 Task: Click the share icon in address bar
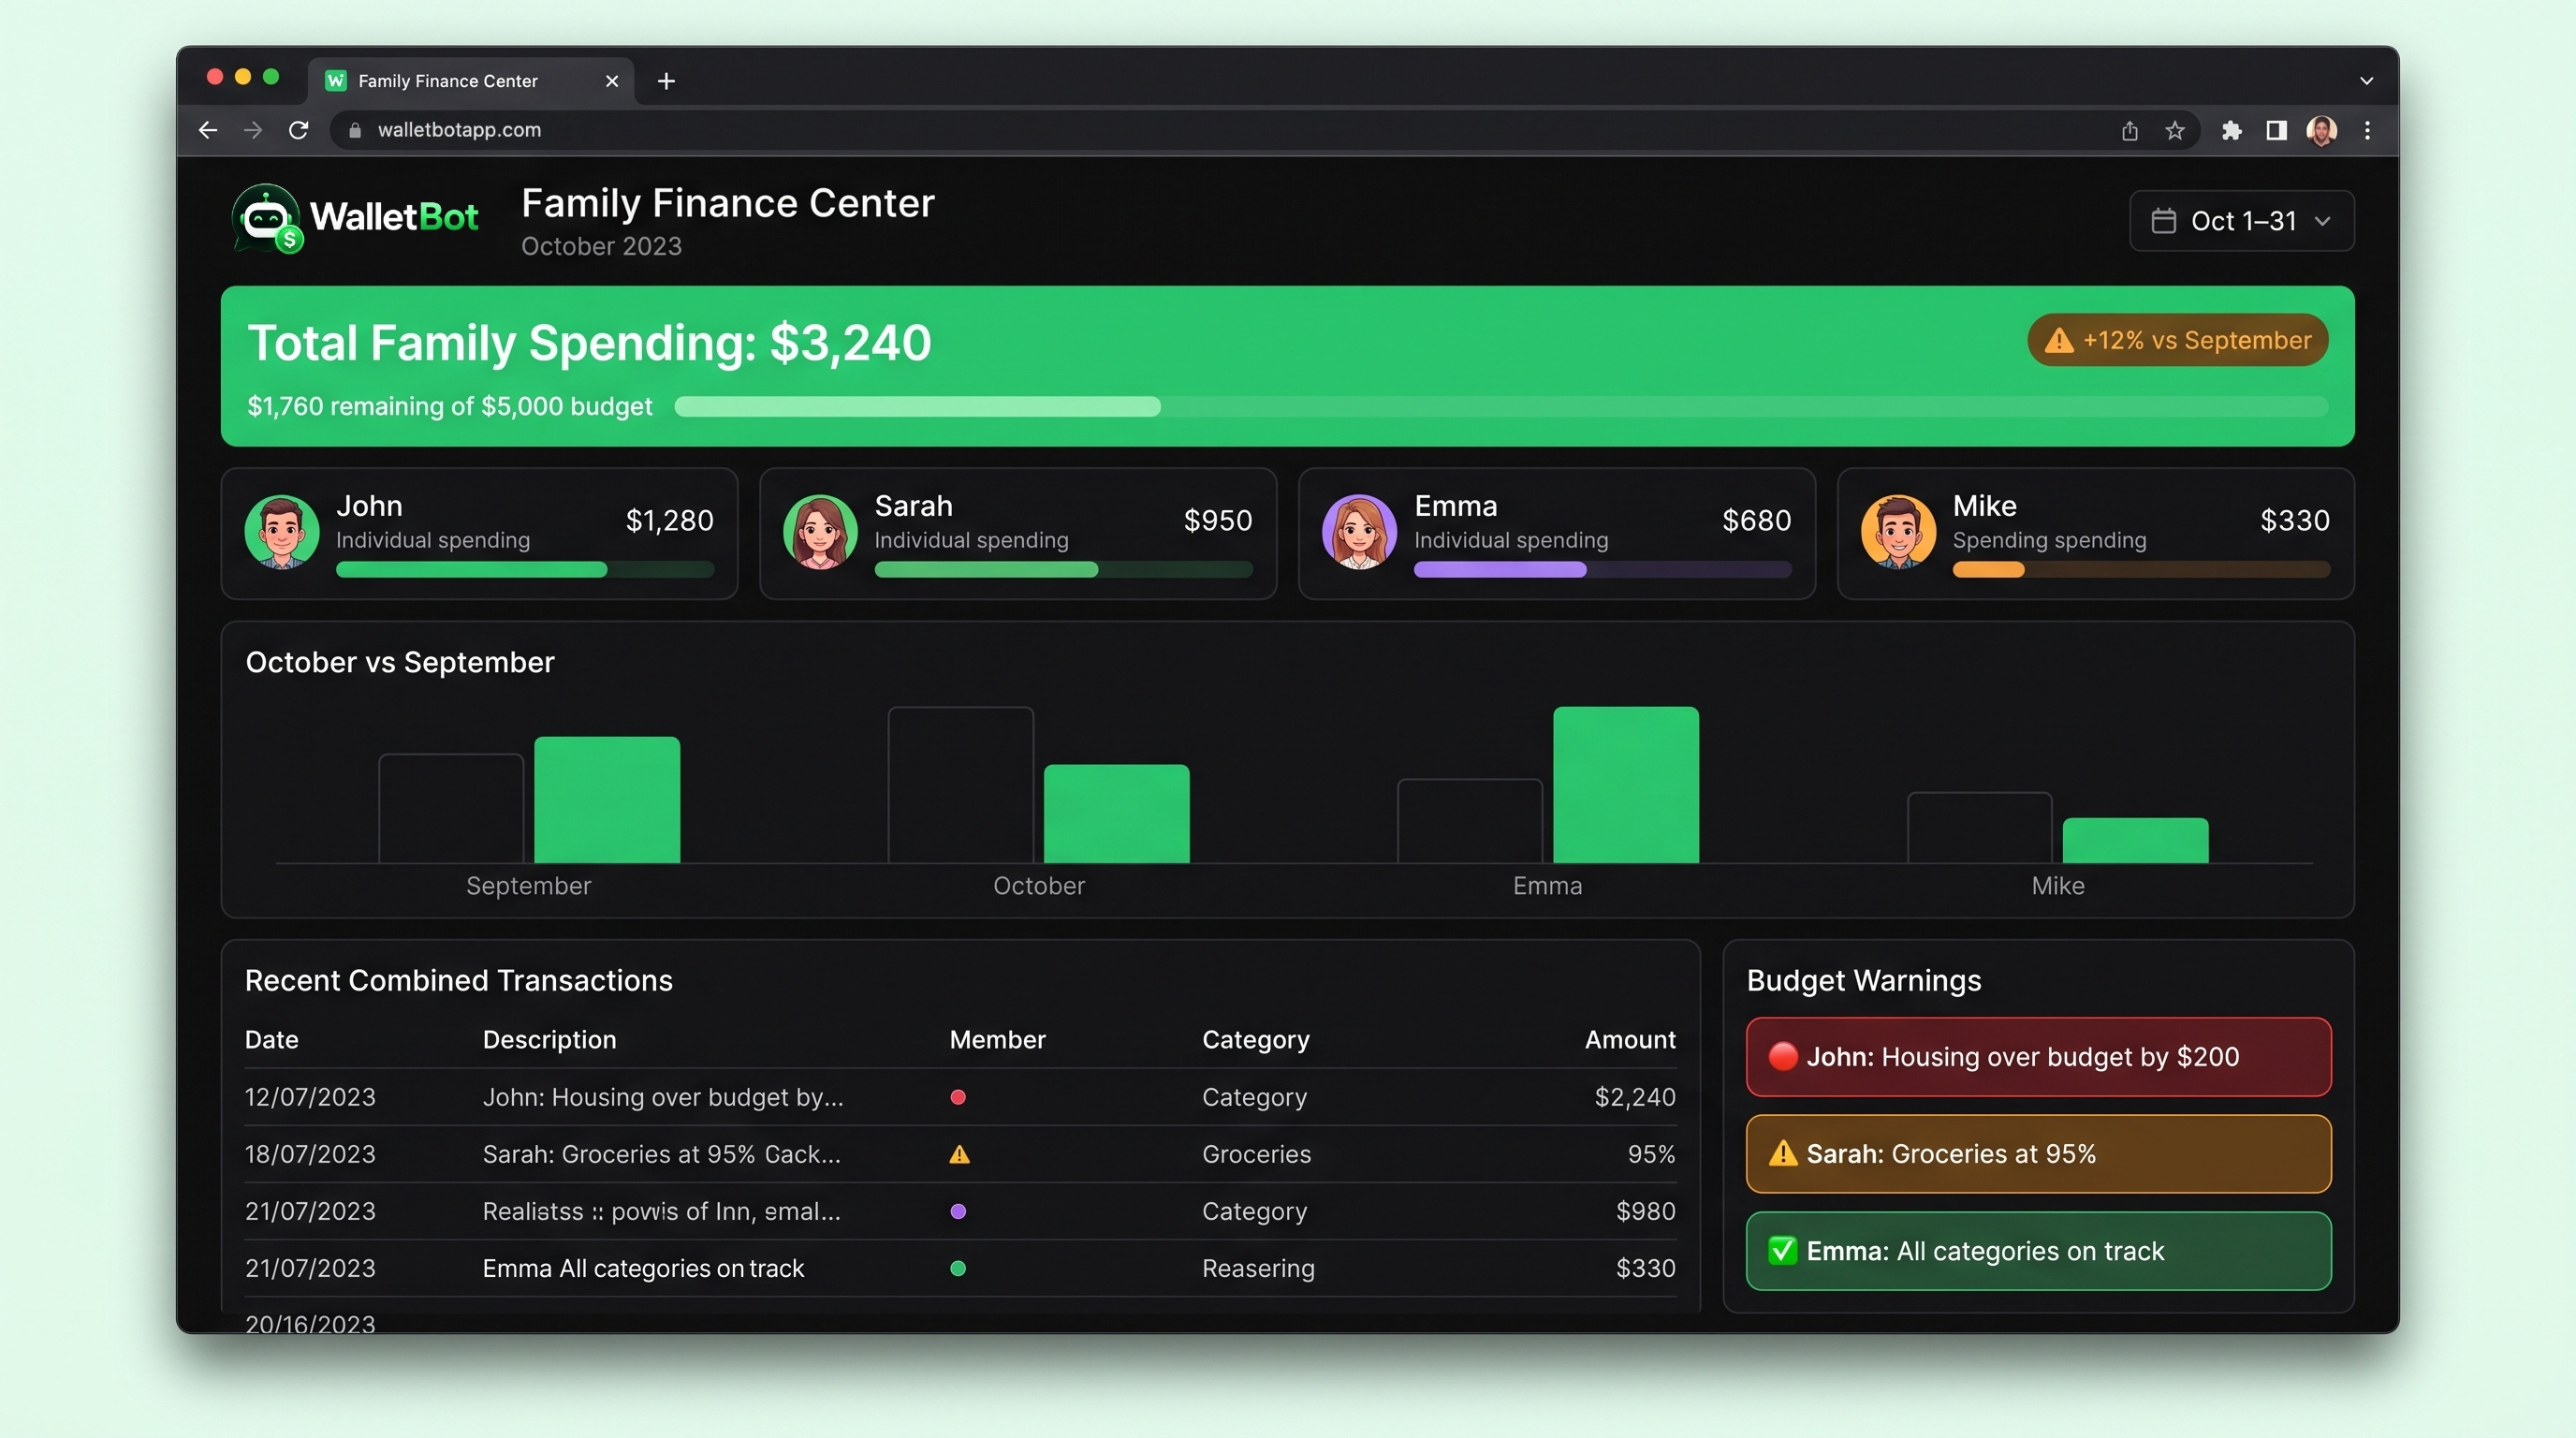click(x=2130, y=130)
